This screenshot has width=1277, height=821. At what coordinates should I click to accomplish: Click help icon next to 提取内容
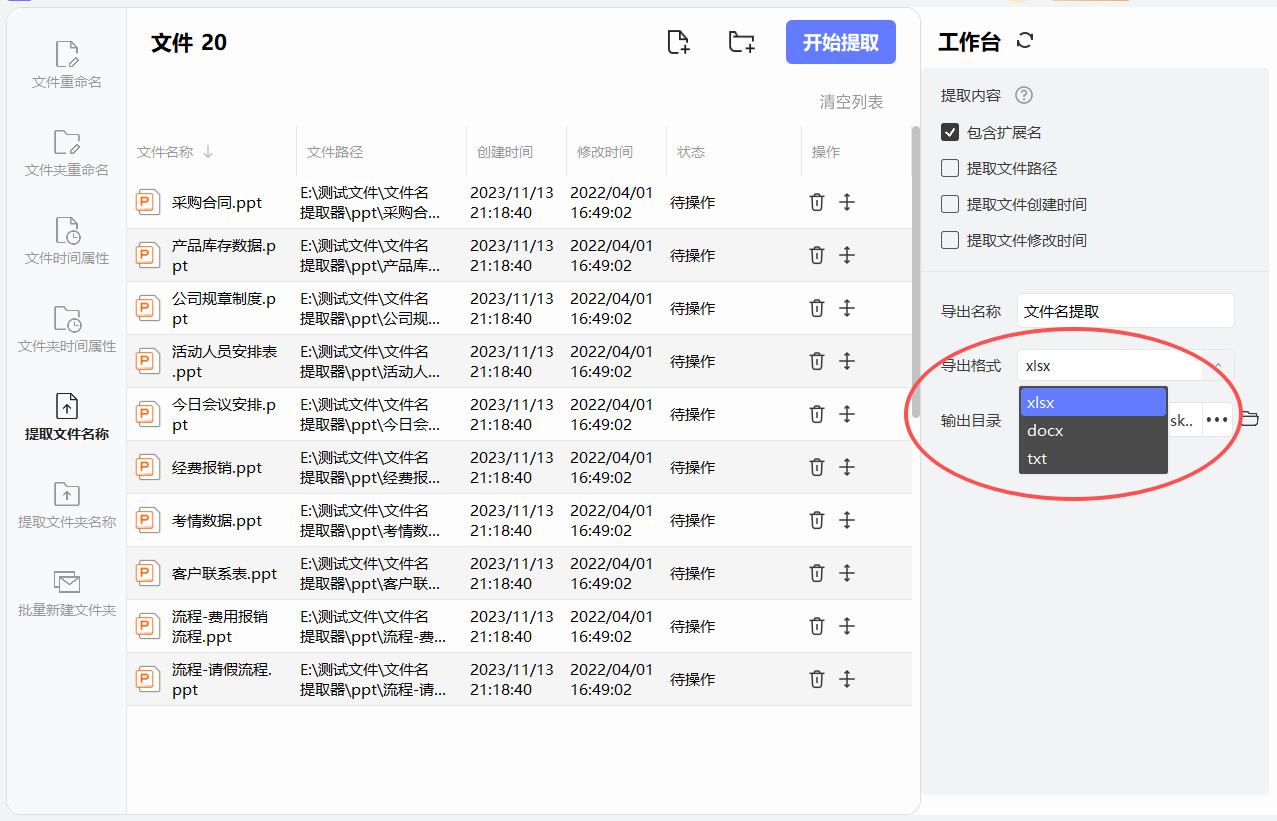(1023, 96)
